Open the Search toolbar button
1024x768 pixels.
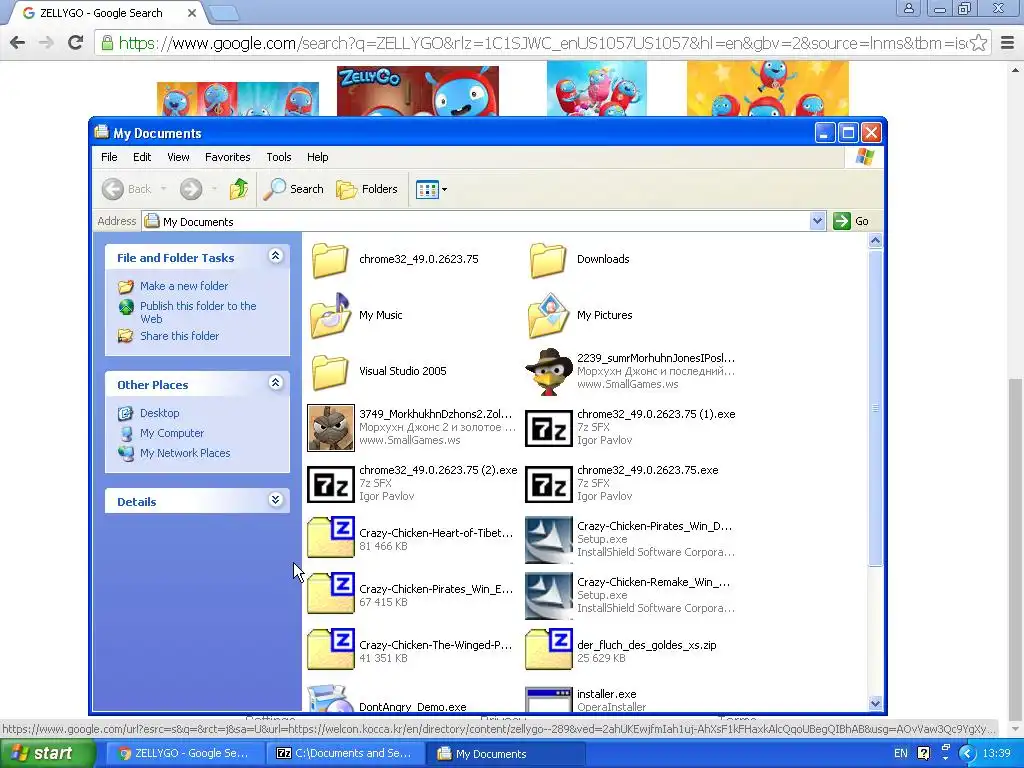click(x=294, y=189)
